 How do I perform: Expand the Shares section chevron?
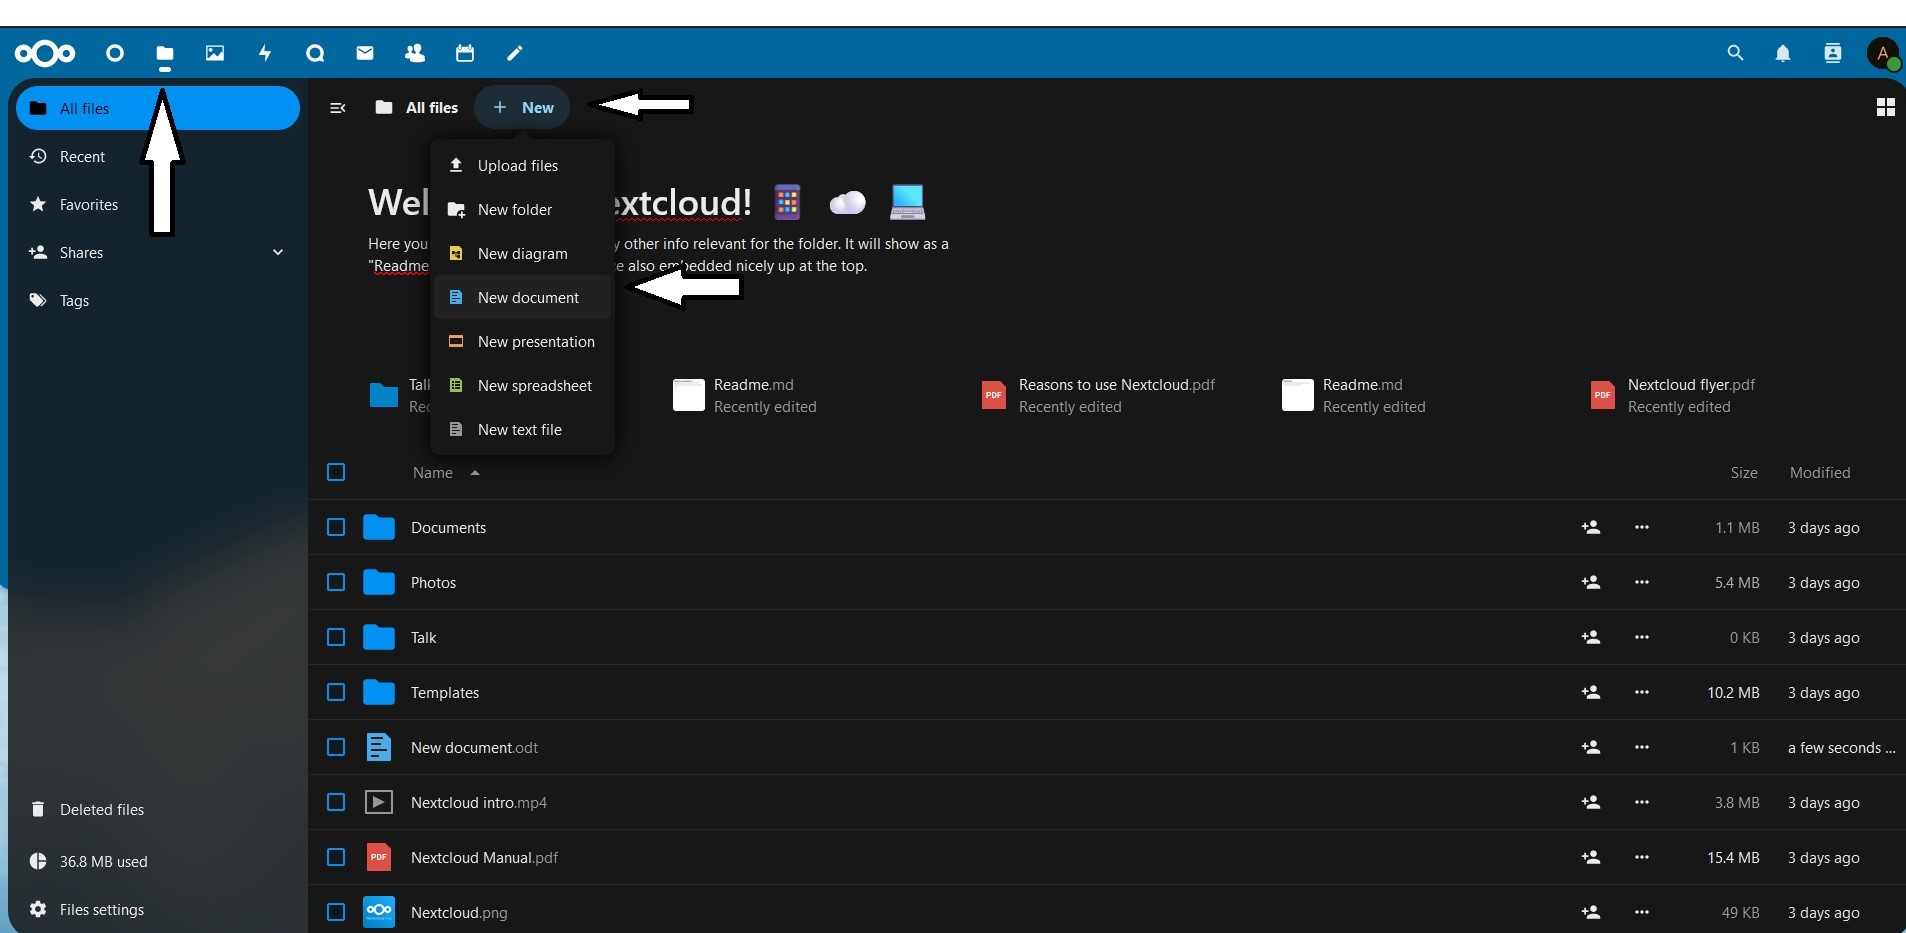278,253
